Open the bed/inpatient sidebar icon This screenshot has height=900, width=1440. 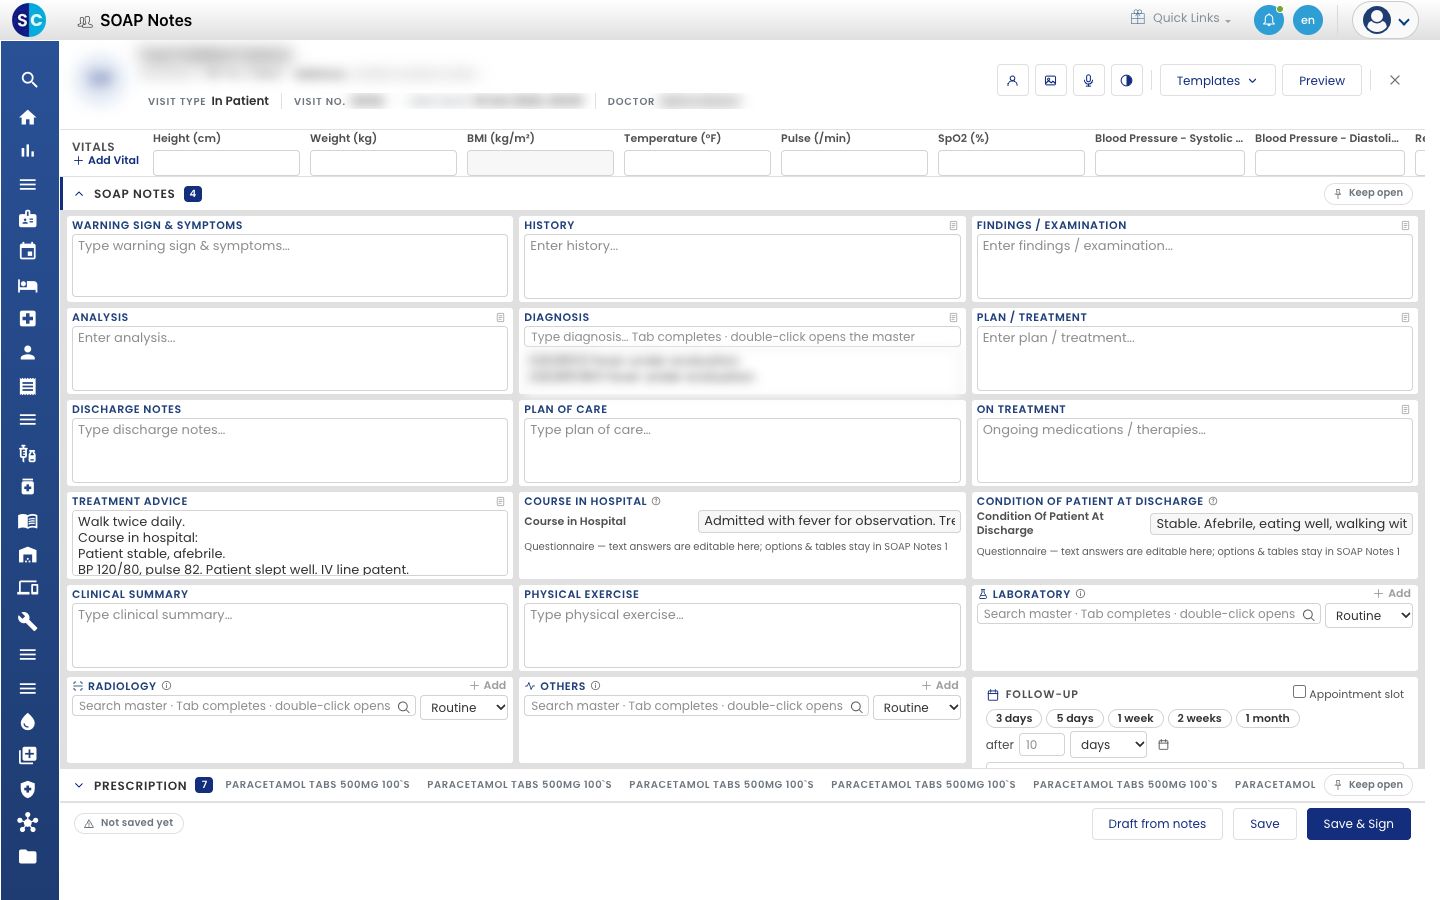point(28,285)
